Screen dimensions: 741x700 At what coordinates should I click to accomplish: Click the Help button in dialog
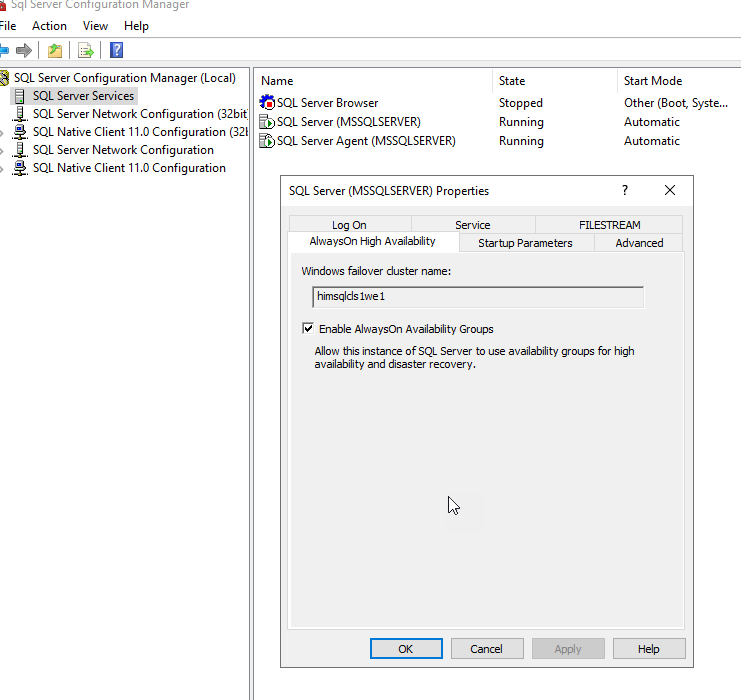coord(649,648)
